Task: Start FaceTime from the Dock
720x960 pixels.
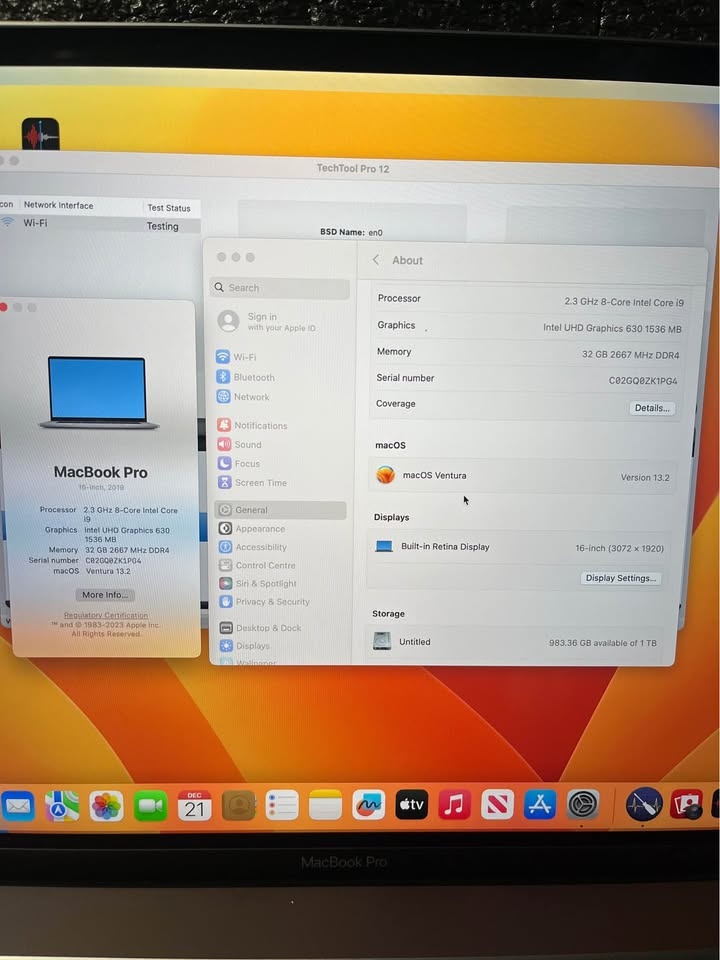Action: point(151,806)
